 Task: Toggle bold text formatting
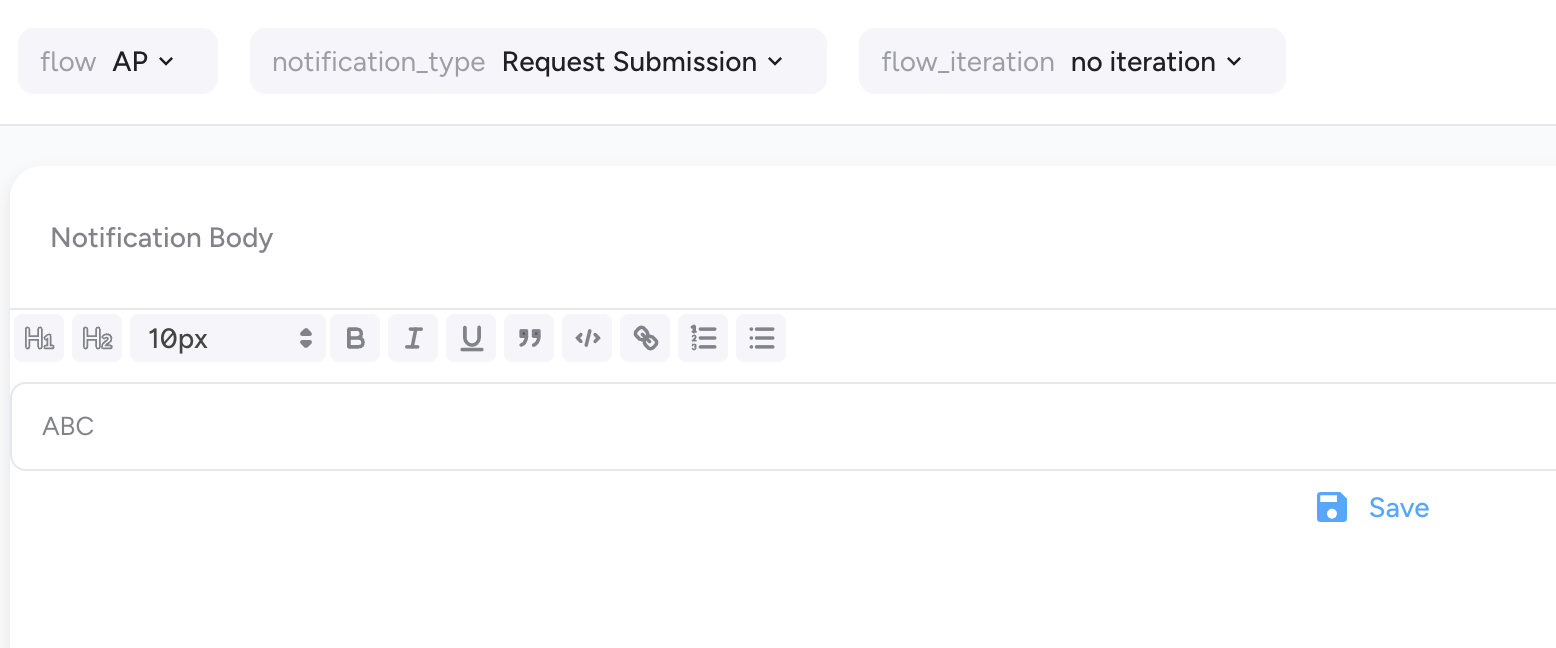pyautogui.click(x=355, y=338)
